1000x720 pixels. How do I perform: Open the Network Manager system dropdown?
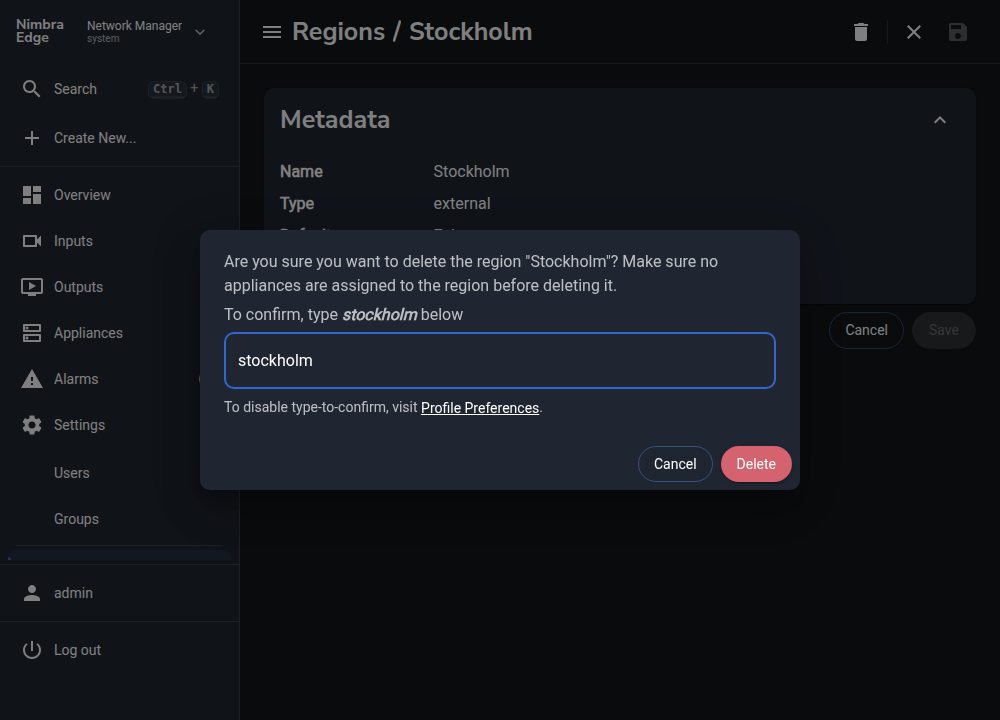(146, 31)
